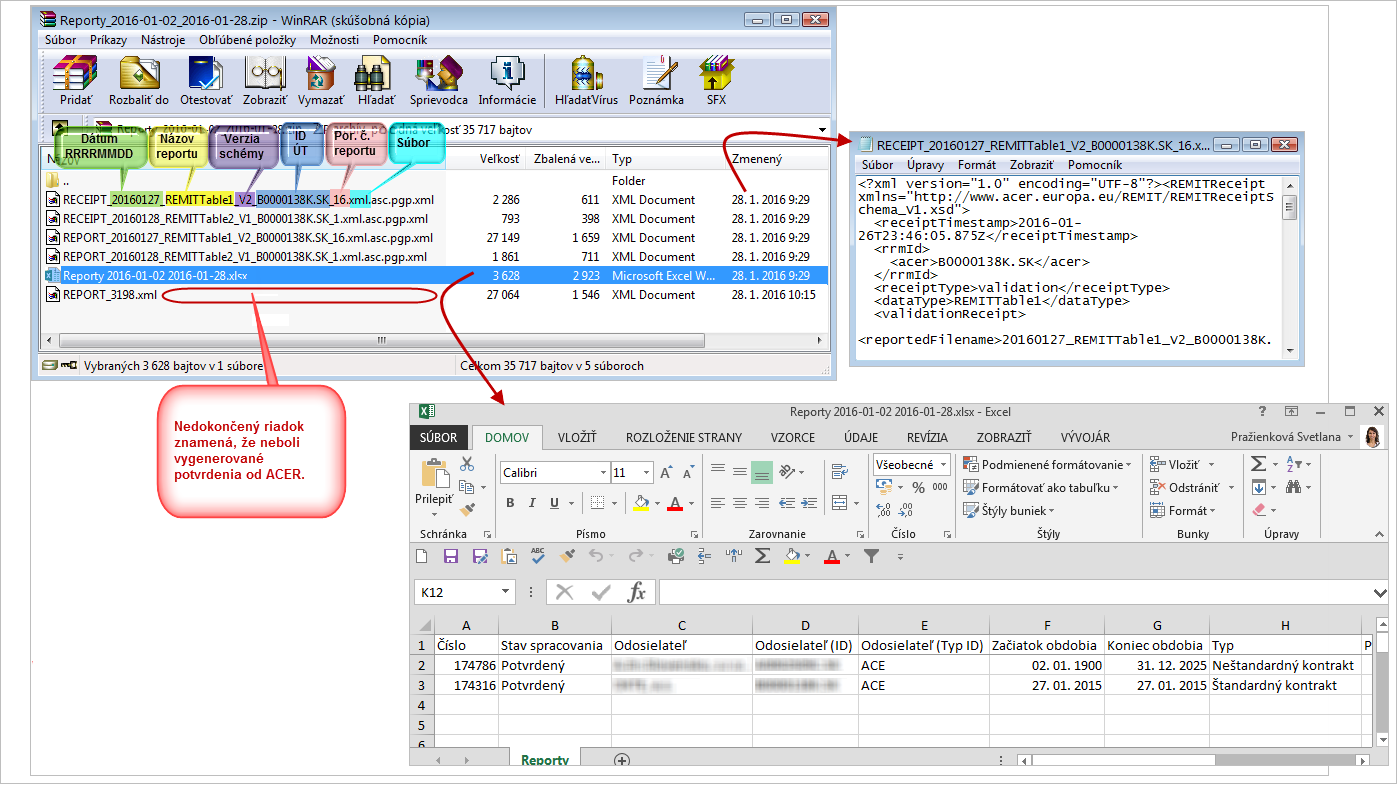
Task: Expand the Excel formula bar chevron
Action: [x=1381, y=592]
